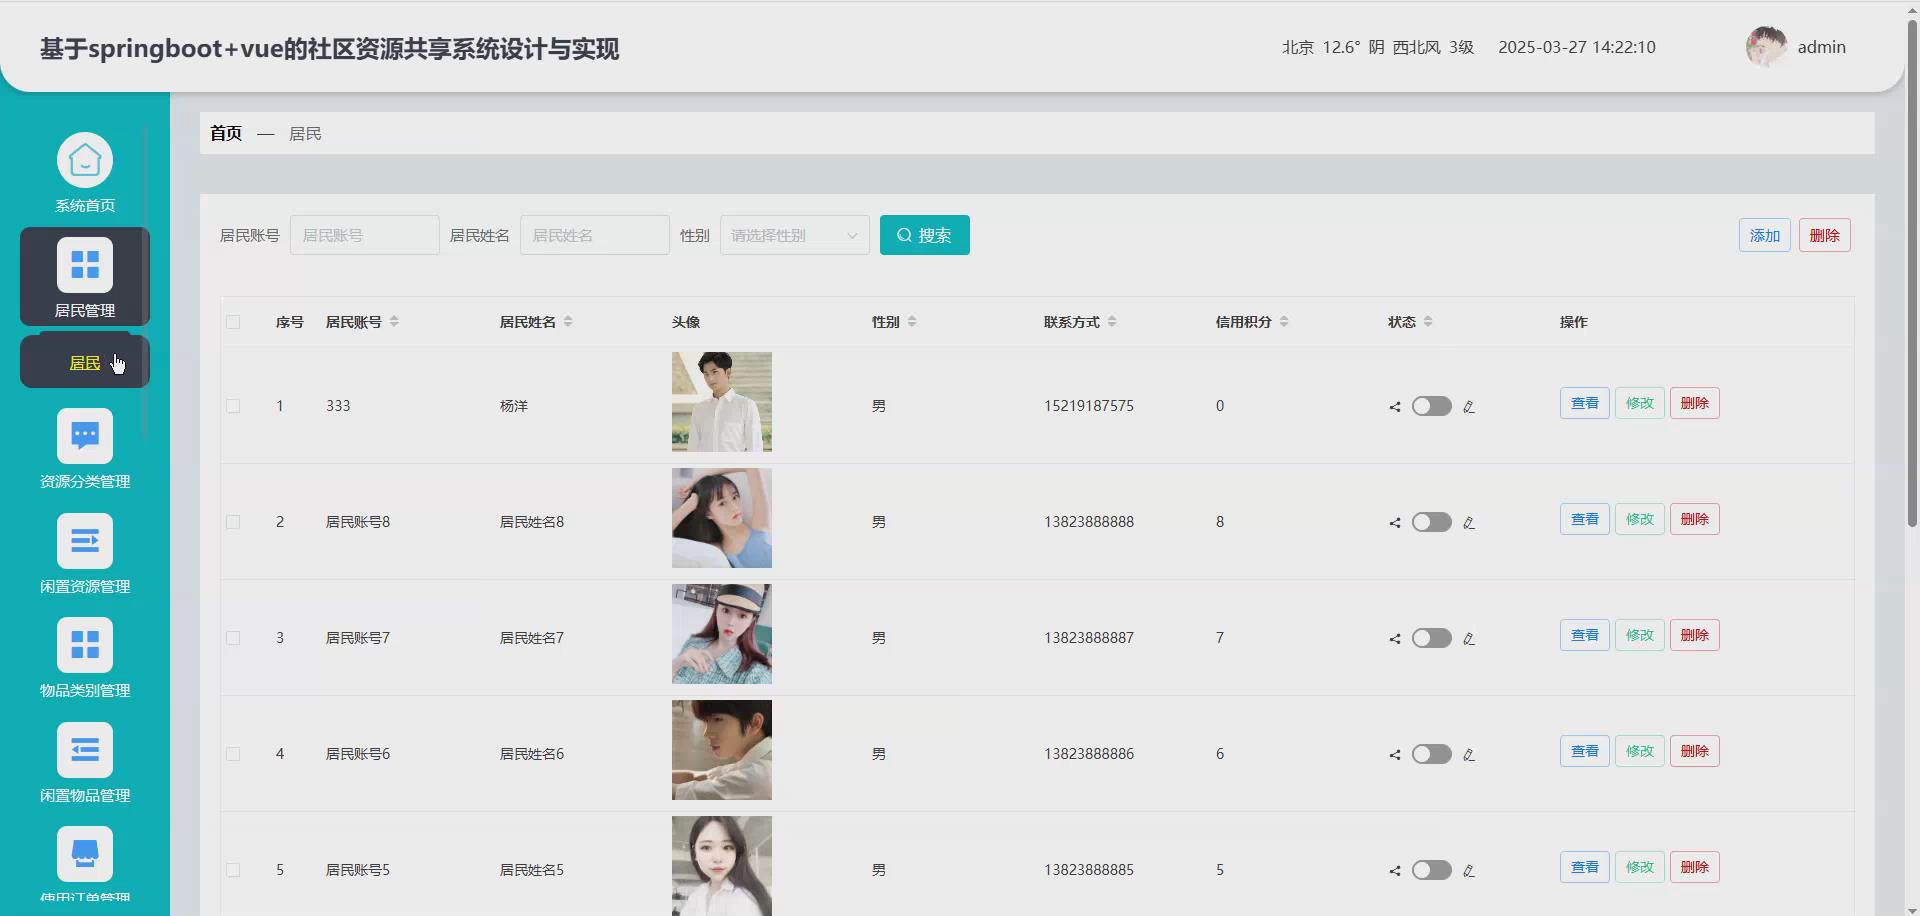Open the 闲置资源管理 list icon
1920x916 pixels.
[x=85, y=541]
